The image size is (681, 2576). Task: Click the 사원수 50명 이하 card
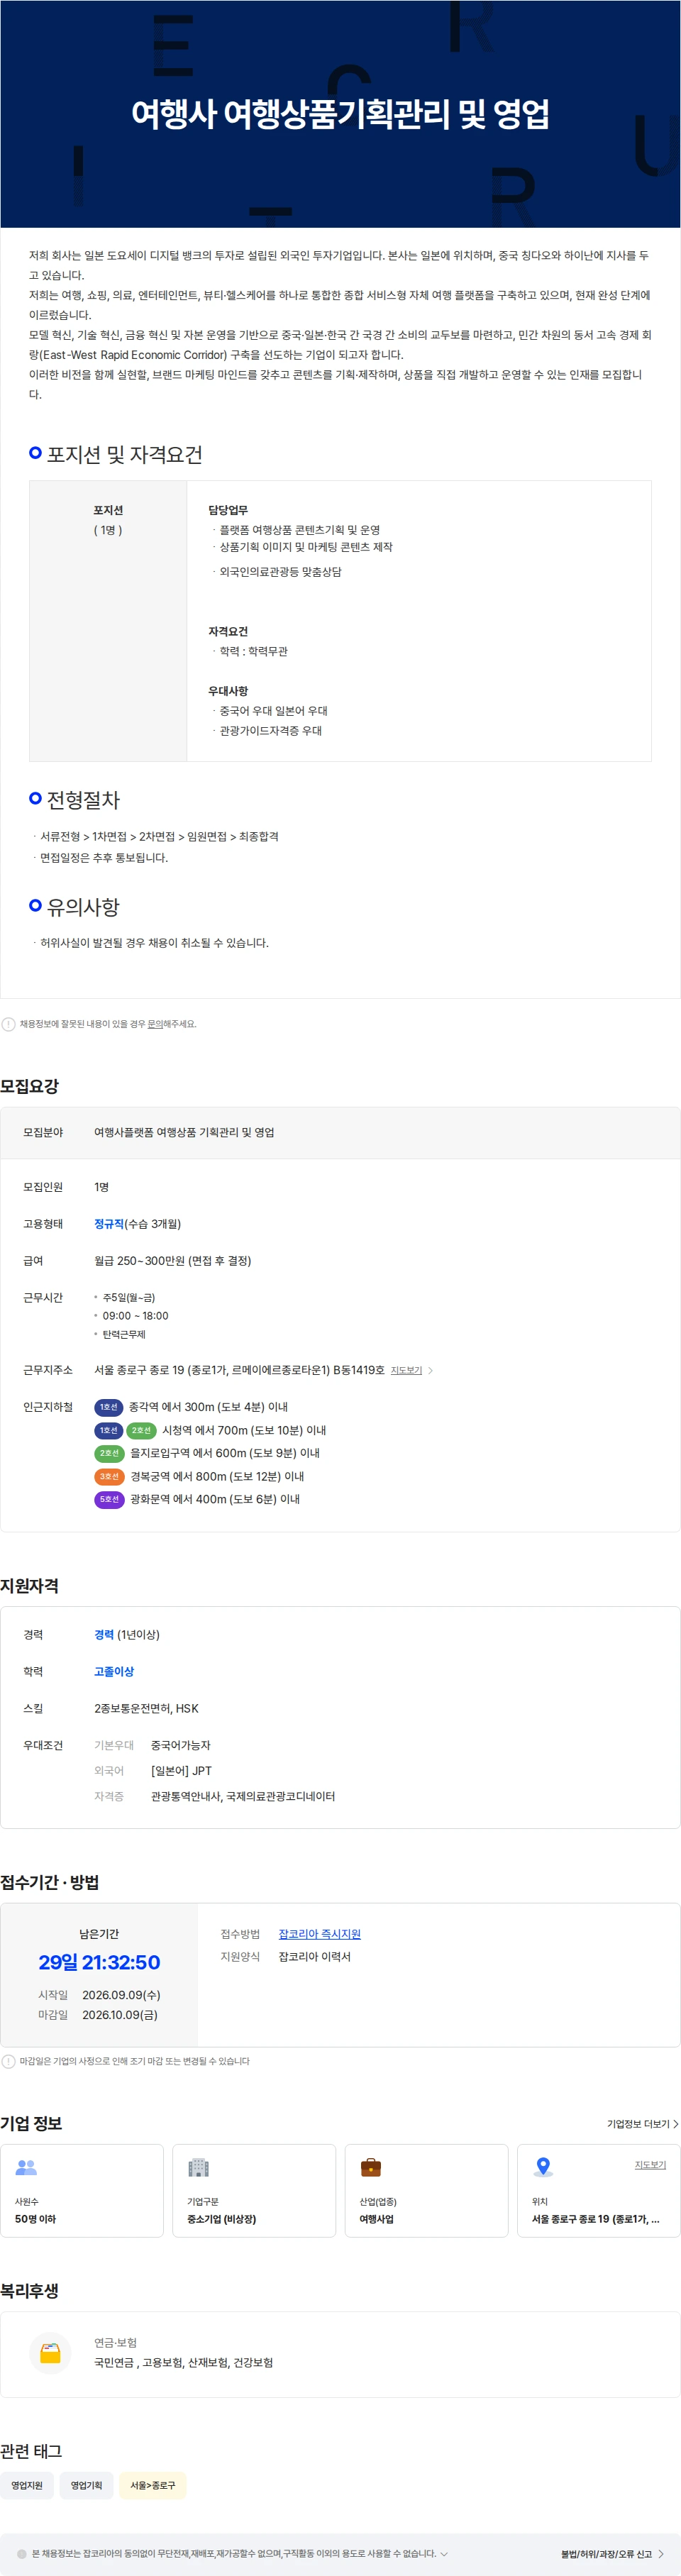click(82, 2190)
